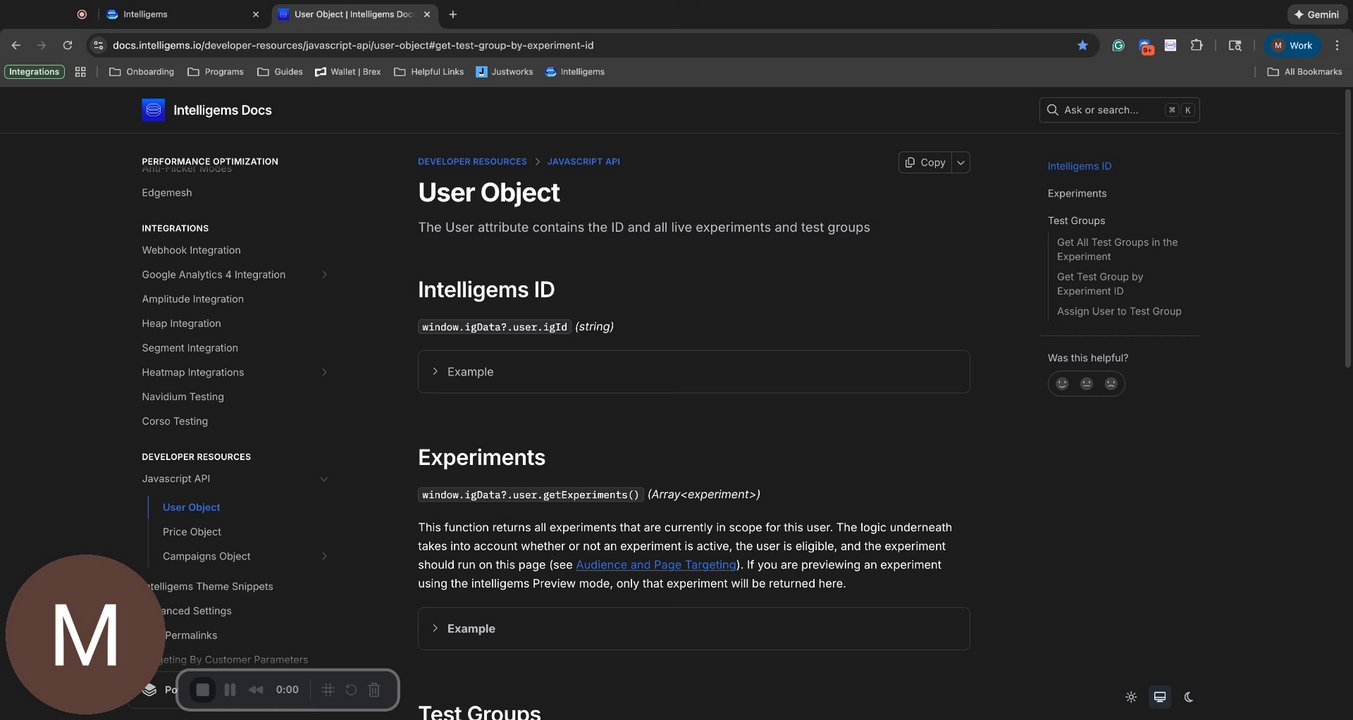Click the Ask or search field

[x=1110, y=110]
